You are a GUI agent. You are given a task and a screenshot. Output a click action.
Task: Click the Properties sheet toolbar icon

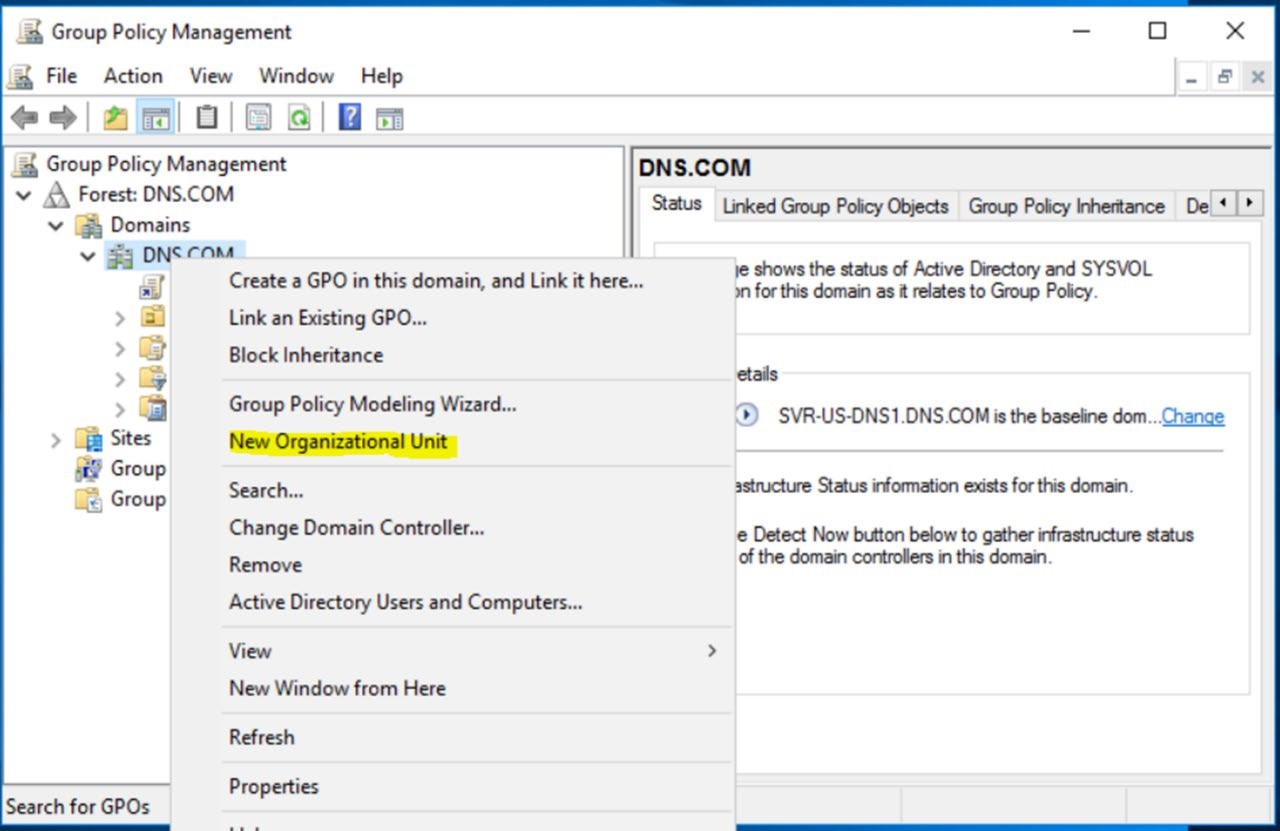pos(259,118)
